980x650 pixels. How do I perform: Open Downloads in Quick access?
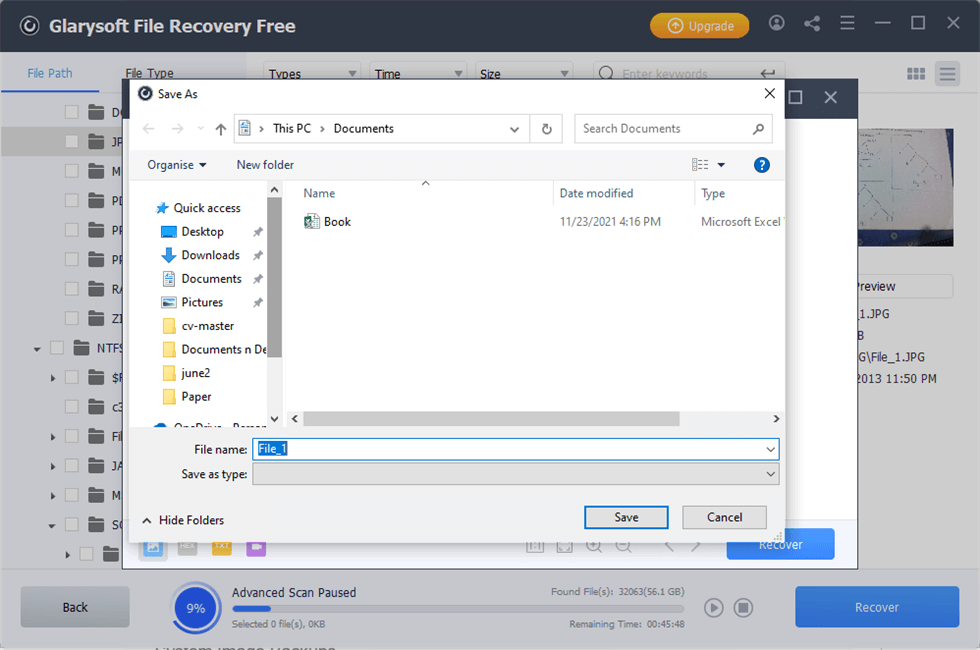click(210, 255)
